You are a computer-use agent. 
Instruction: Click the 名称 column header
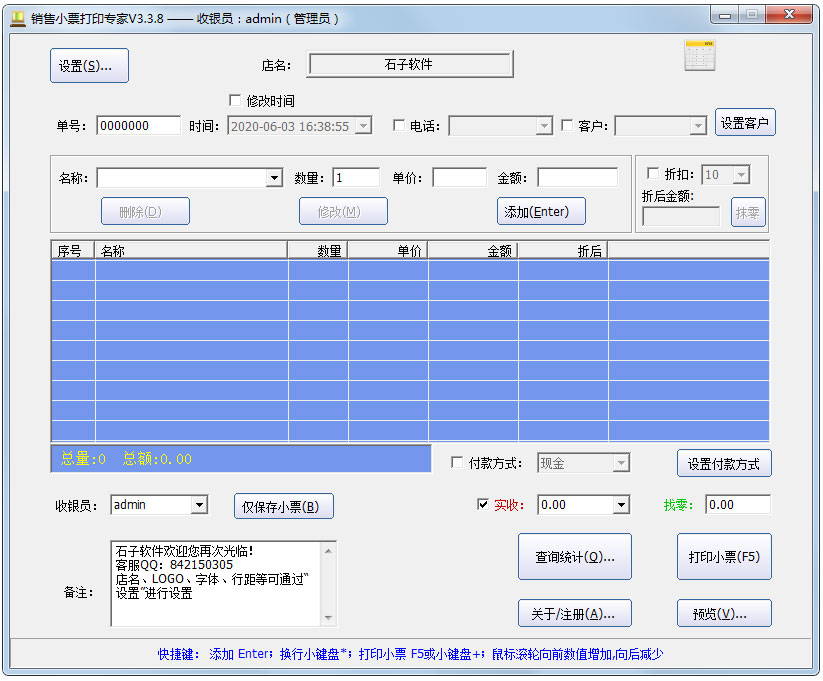190,251
